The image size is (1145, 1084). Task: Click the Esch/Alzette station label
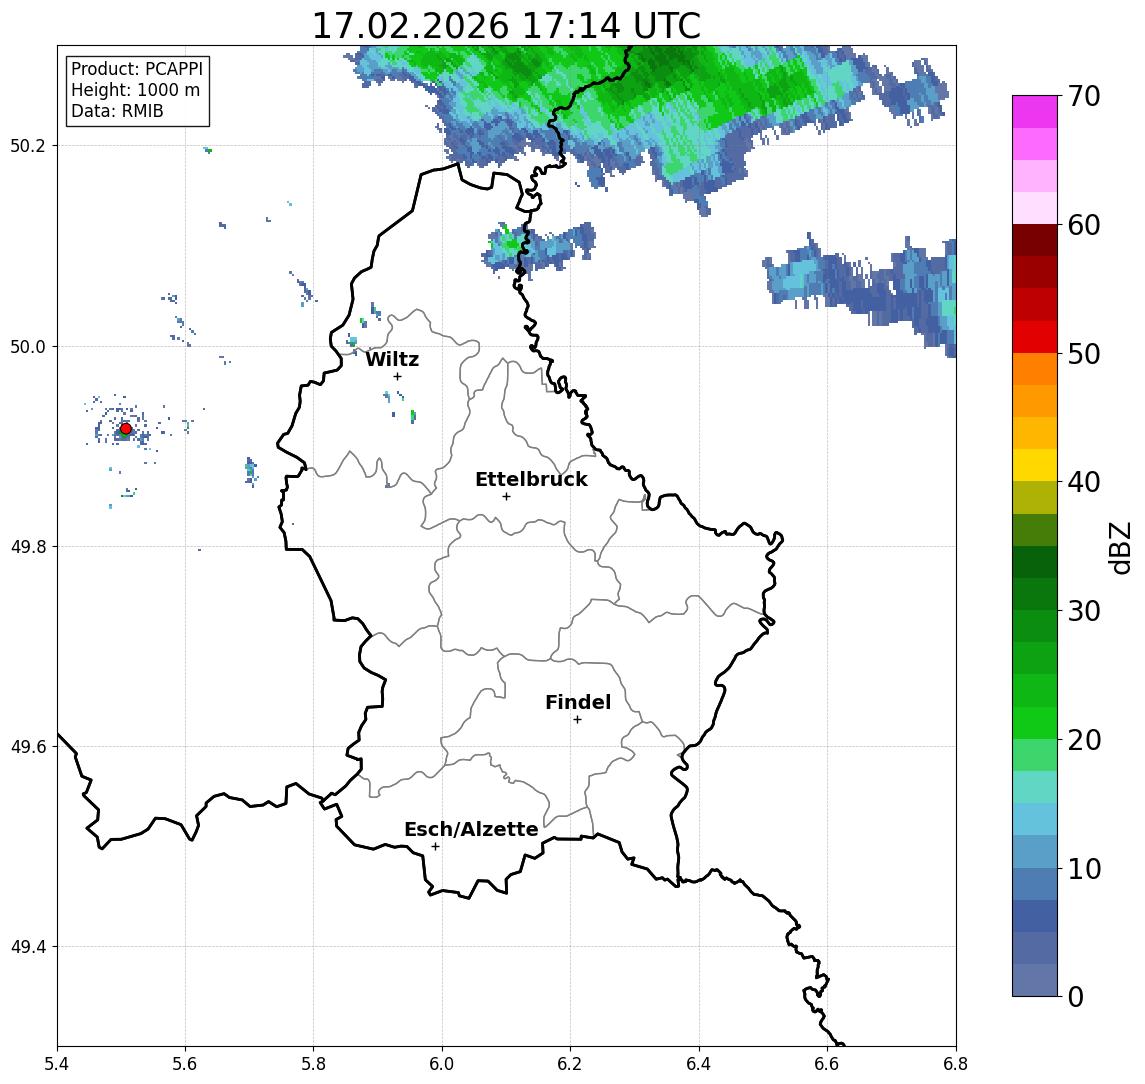[471, 829]
